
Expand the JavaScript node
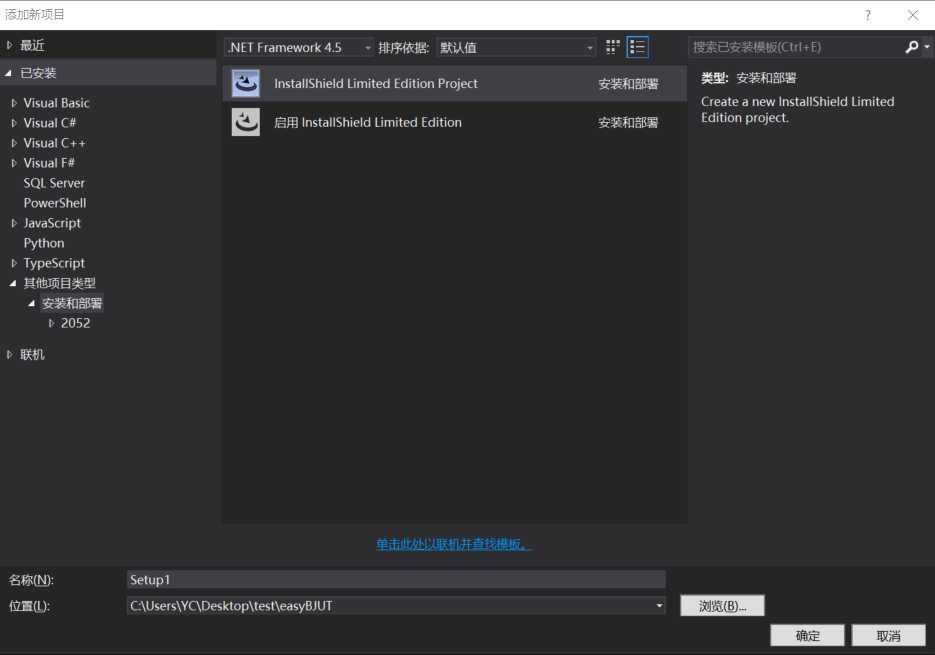pyautogui.click(x=14, y=223)
